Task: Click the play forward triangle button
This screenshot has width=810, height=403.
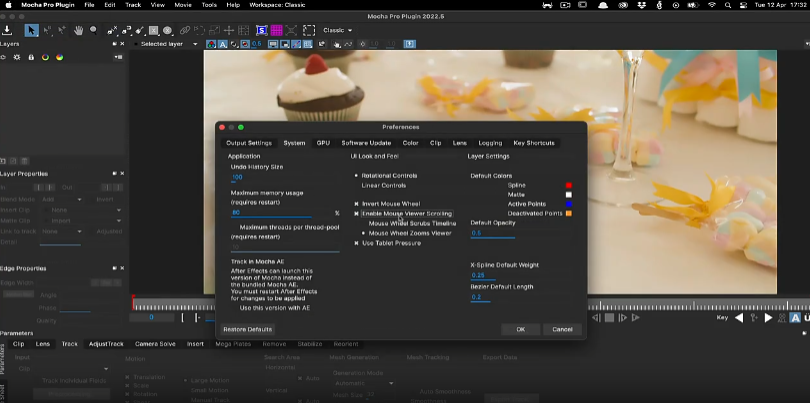Action: [x=636, y=318]
